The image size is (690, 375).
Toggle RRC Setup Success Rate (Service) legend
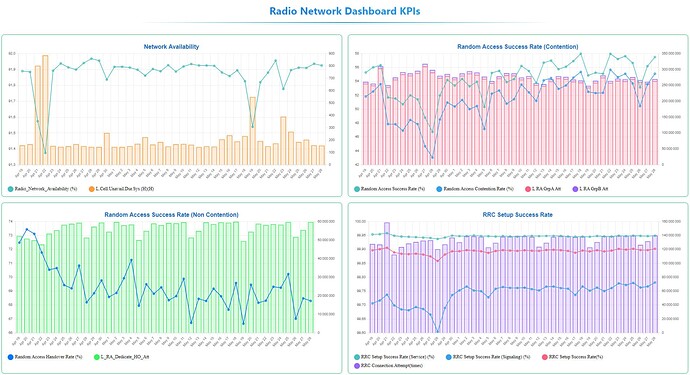click(x=394, y=357)
